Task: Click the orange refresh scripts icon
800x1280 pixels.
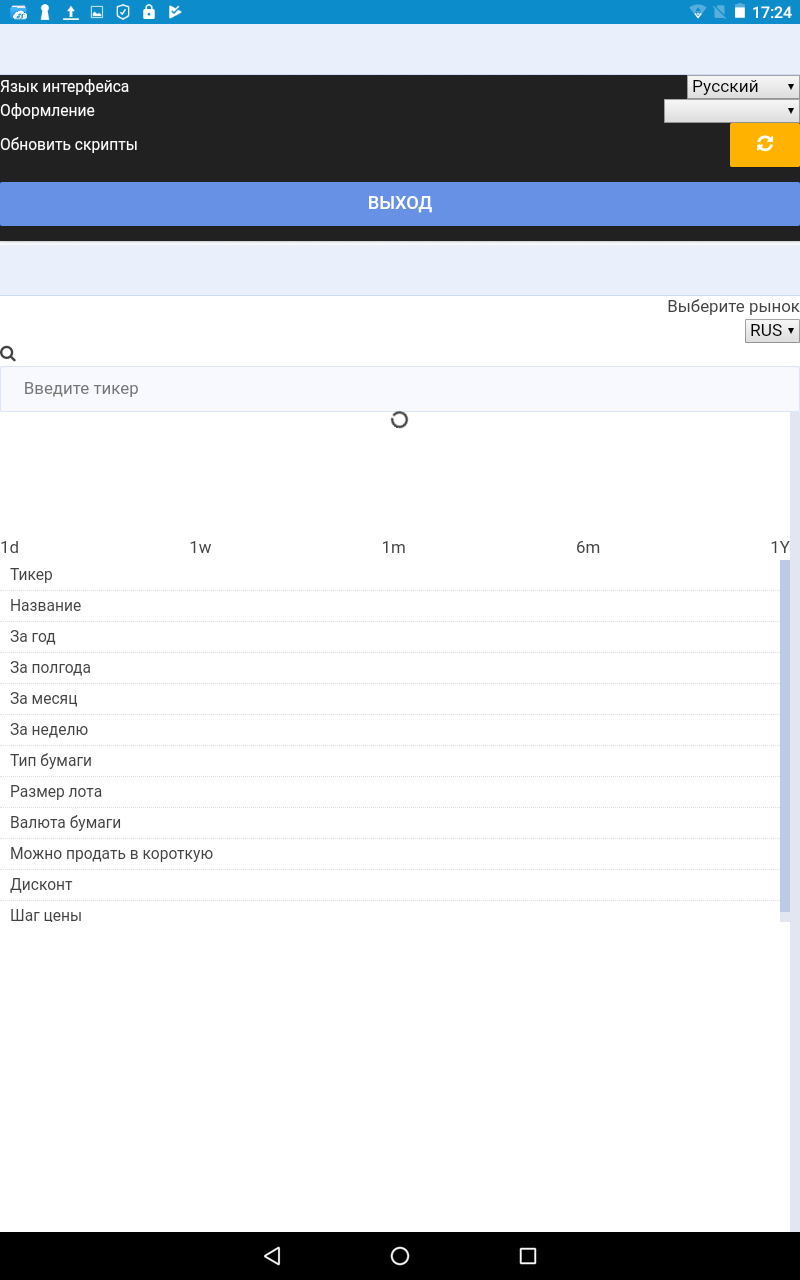Action: [765, 145]
